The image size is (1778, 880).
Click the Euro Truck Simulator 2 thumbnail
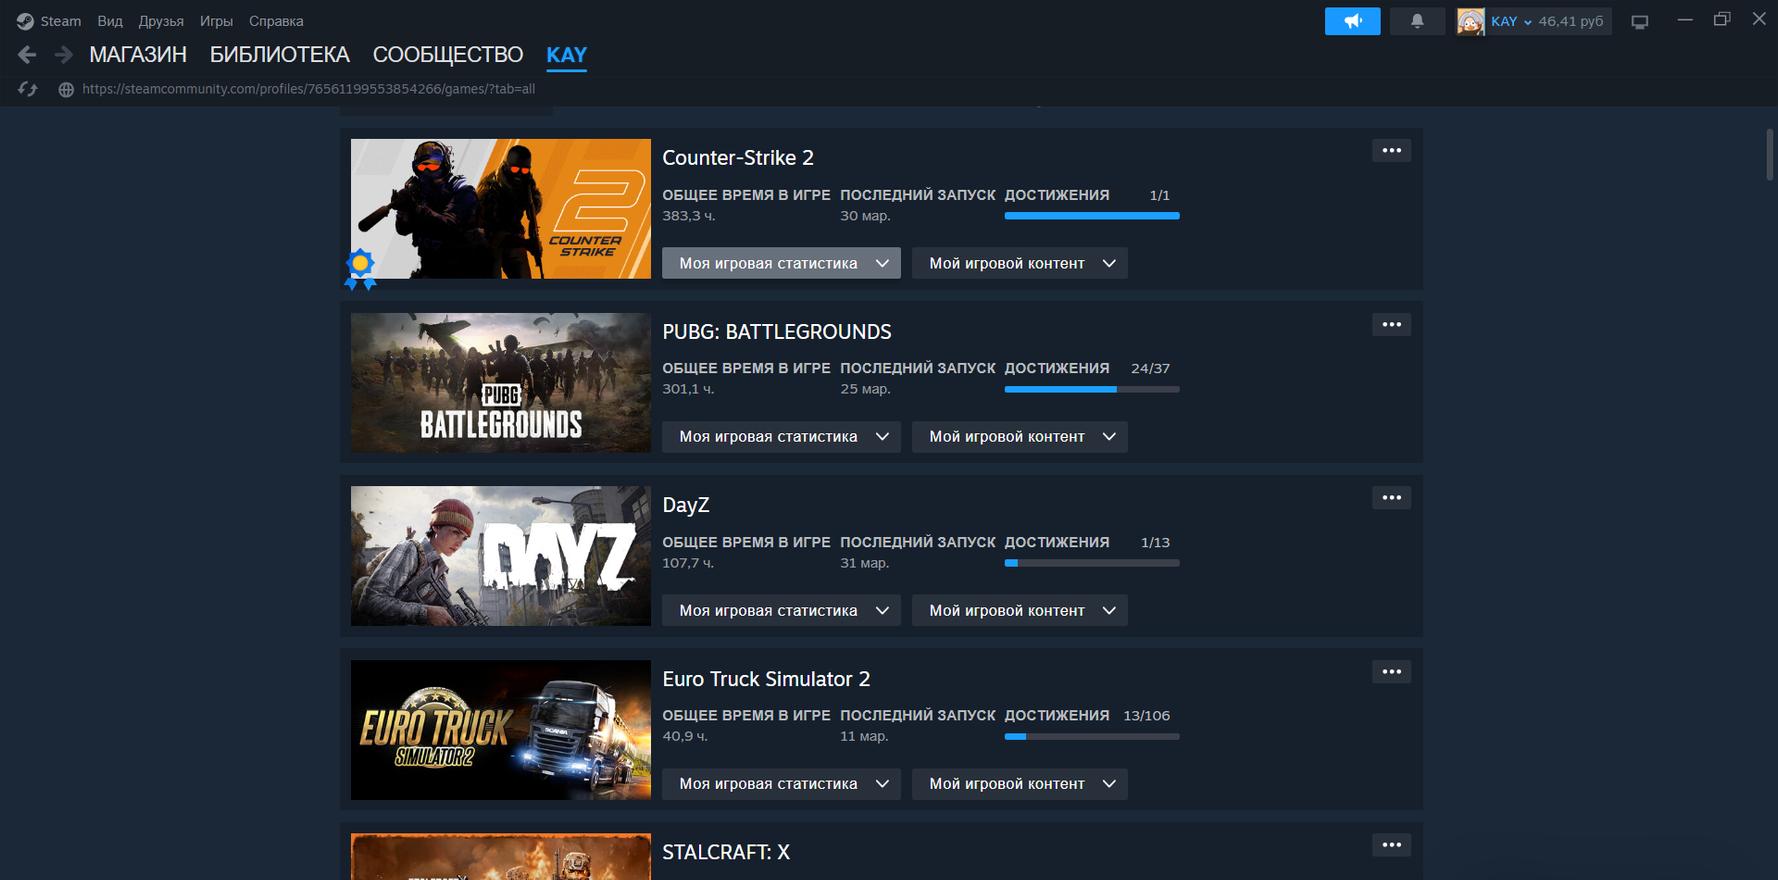500,730
